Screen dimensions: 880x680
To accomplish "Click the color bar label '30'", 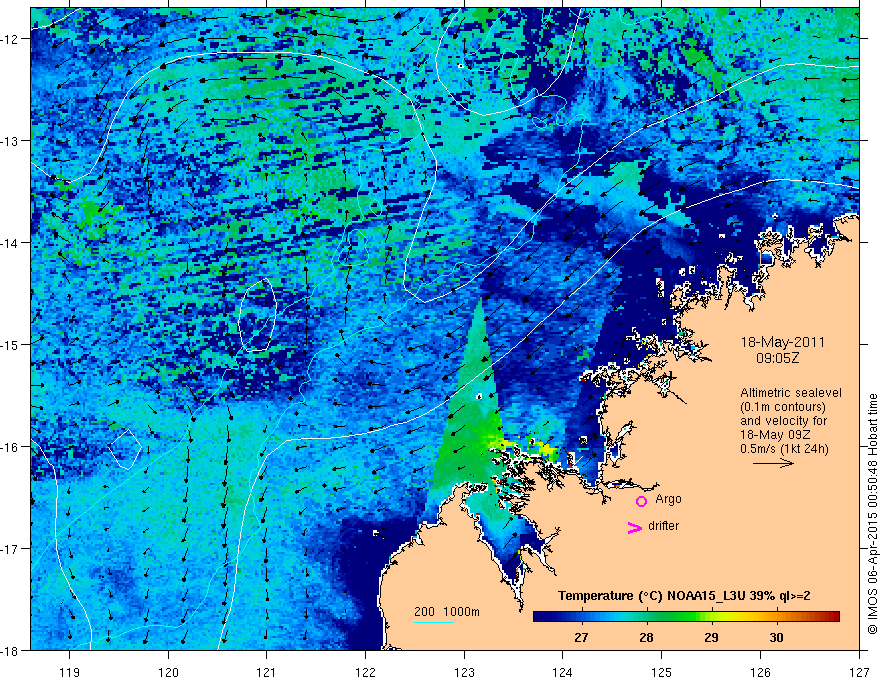I will (x=776, y=638).
